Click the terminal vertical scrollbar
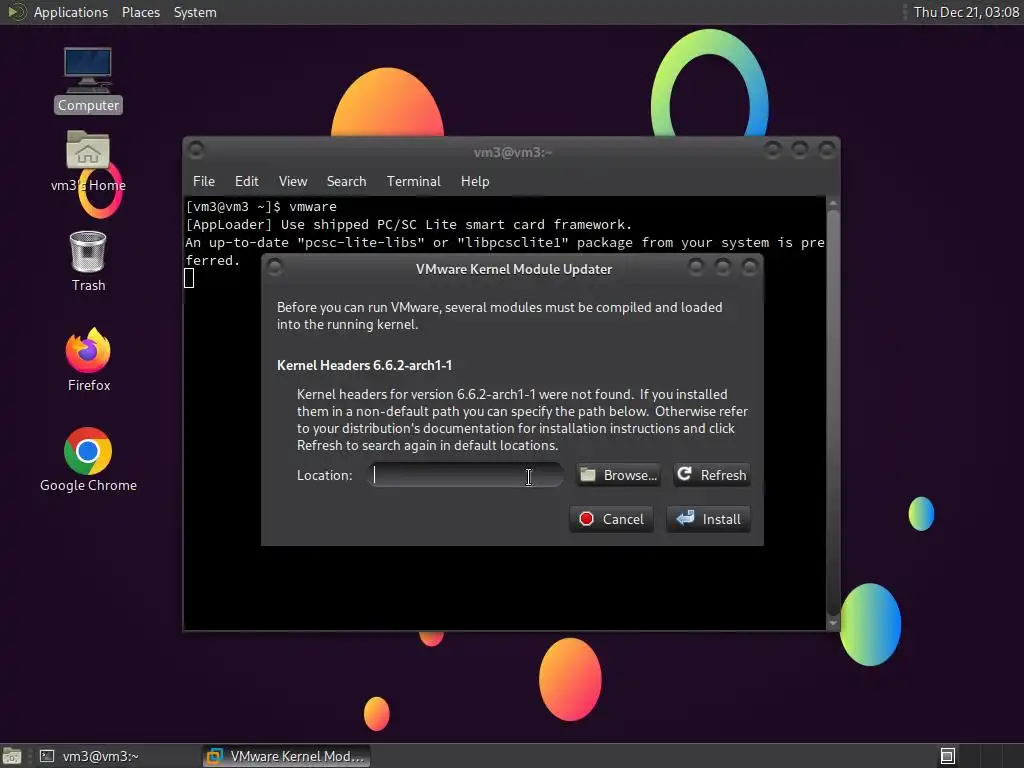Image resolution: width=1024 pixels, height=768 pixels. point(833,411)
